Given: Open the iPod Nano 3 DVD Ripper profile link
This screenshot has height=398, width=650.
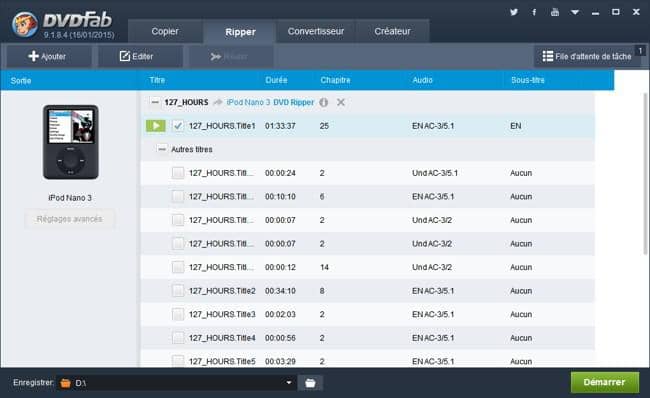Looking at the screenshot, I should pyautogui.click(x=270, y=102).
